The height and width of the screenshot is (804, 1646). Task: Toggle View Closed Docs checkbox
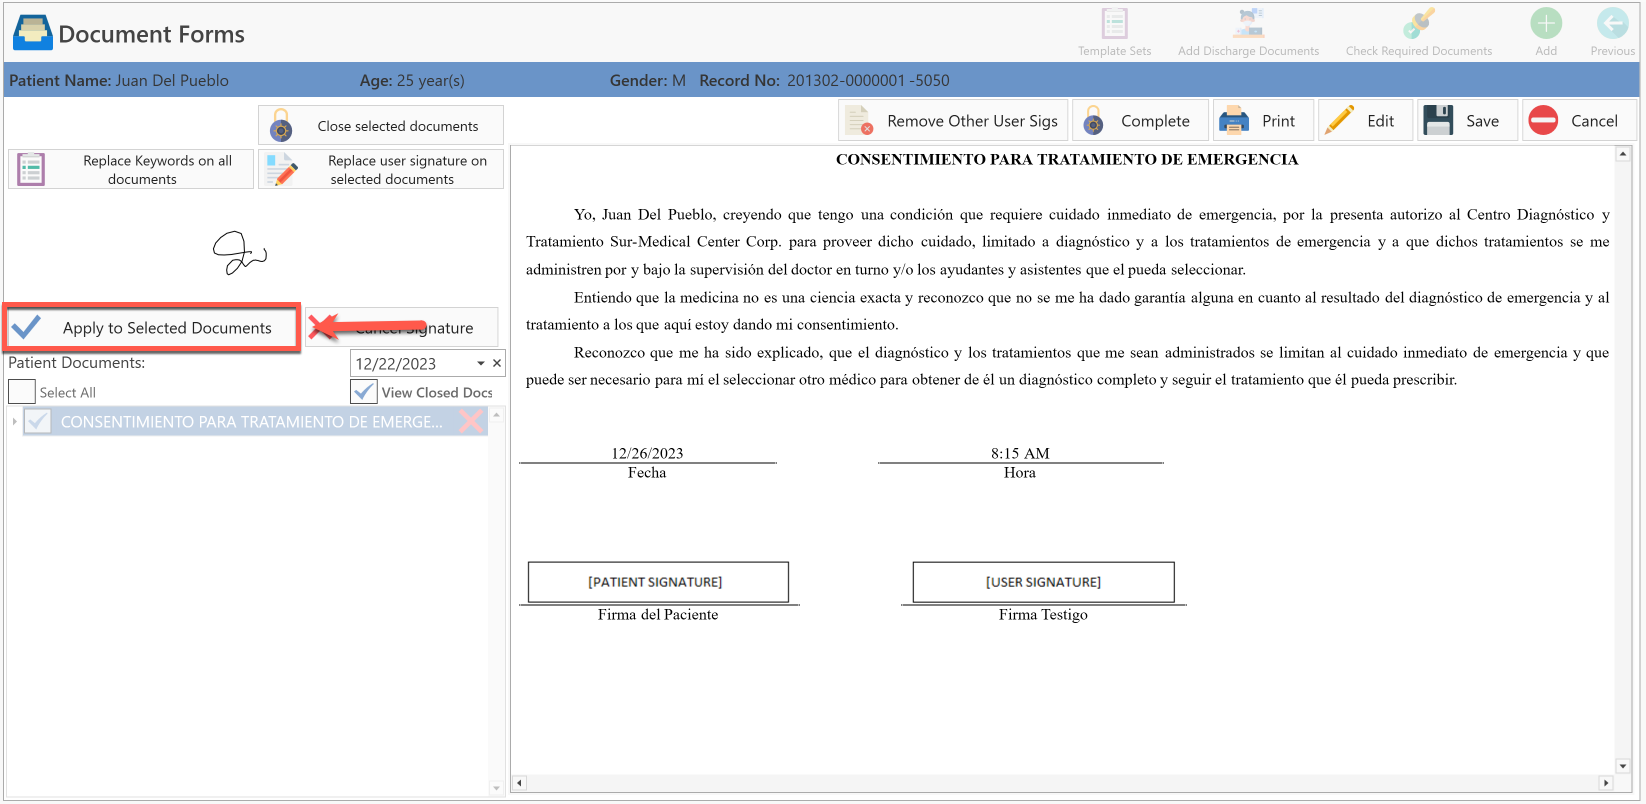click(364, 392)
